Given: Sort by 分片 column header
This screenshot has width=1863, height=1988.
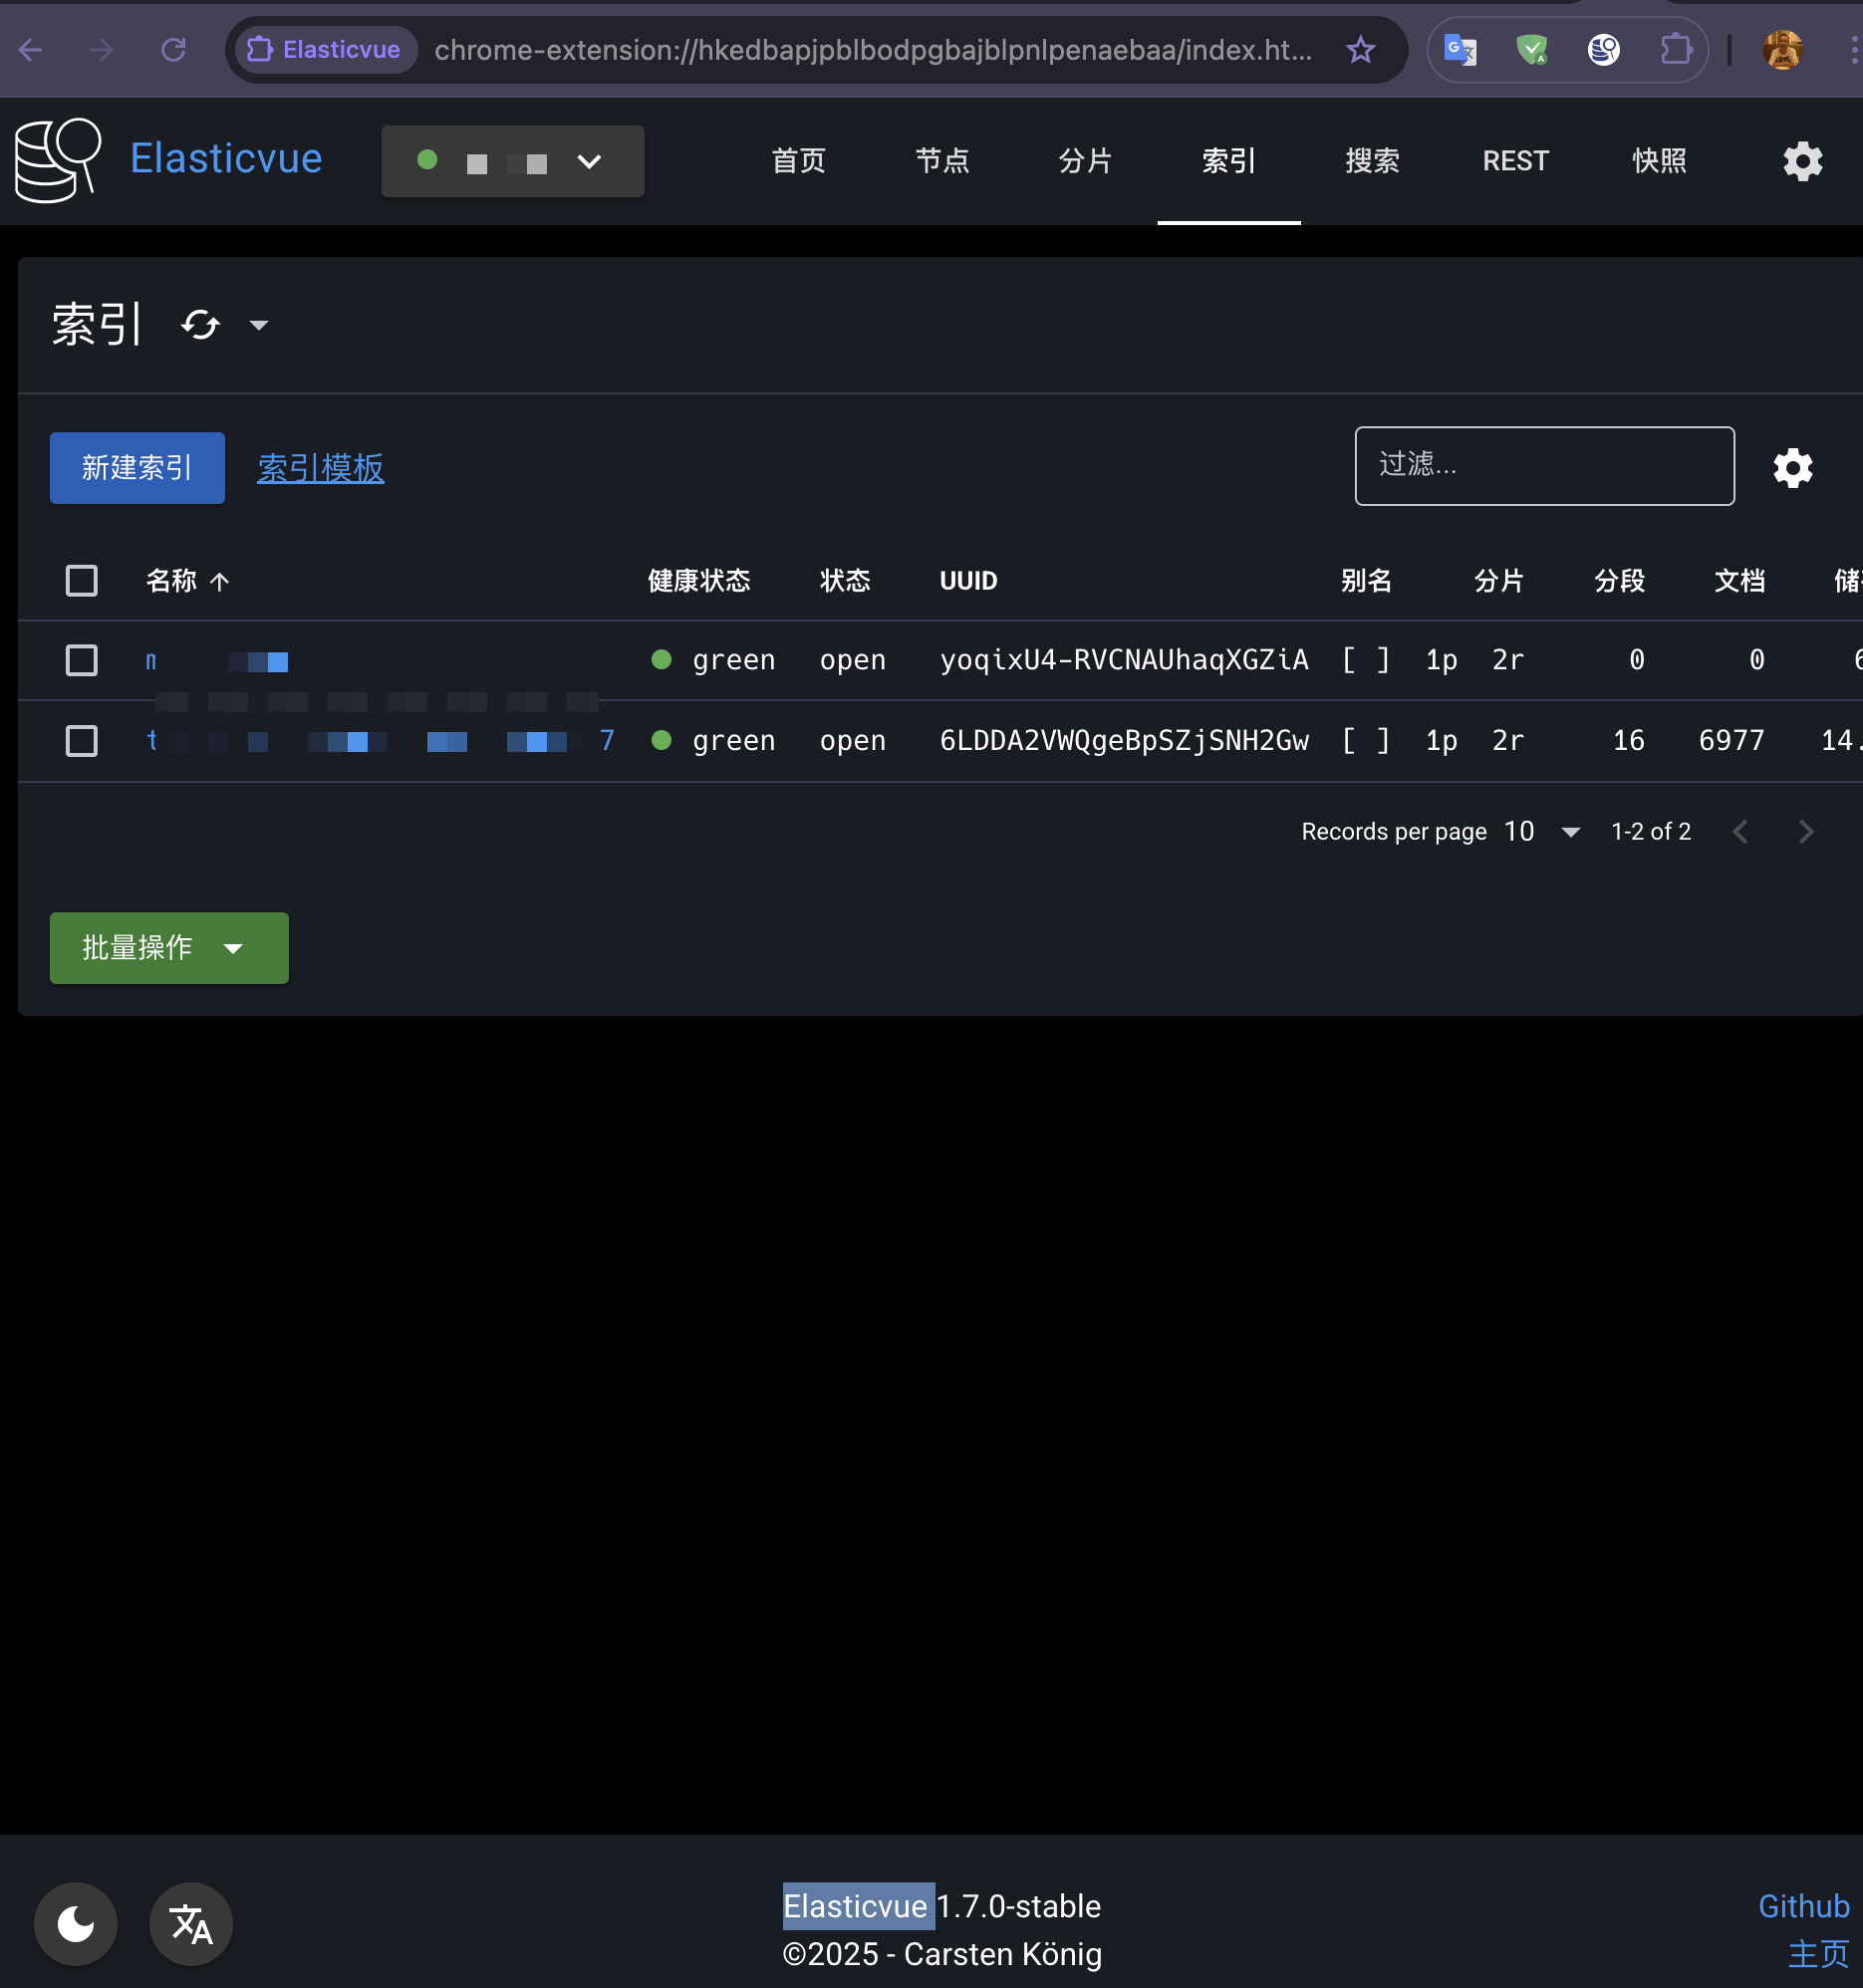Looking at the screenshot, I should (1498, 581).
